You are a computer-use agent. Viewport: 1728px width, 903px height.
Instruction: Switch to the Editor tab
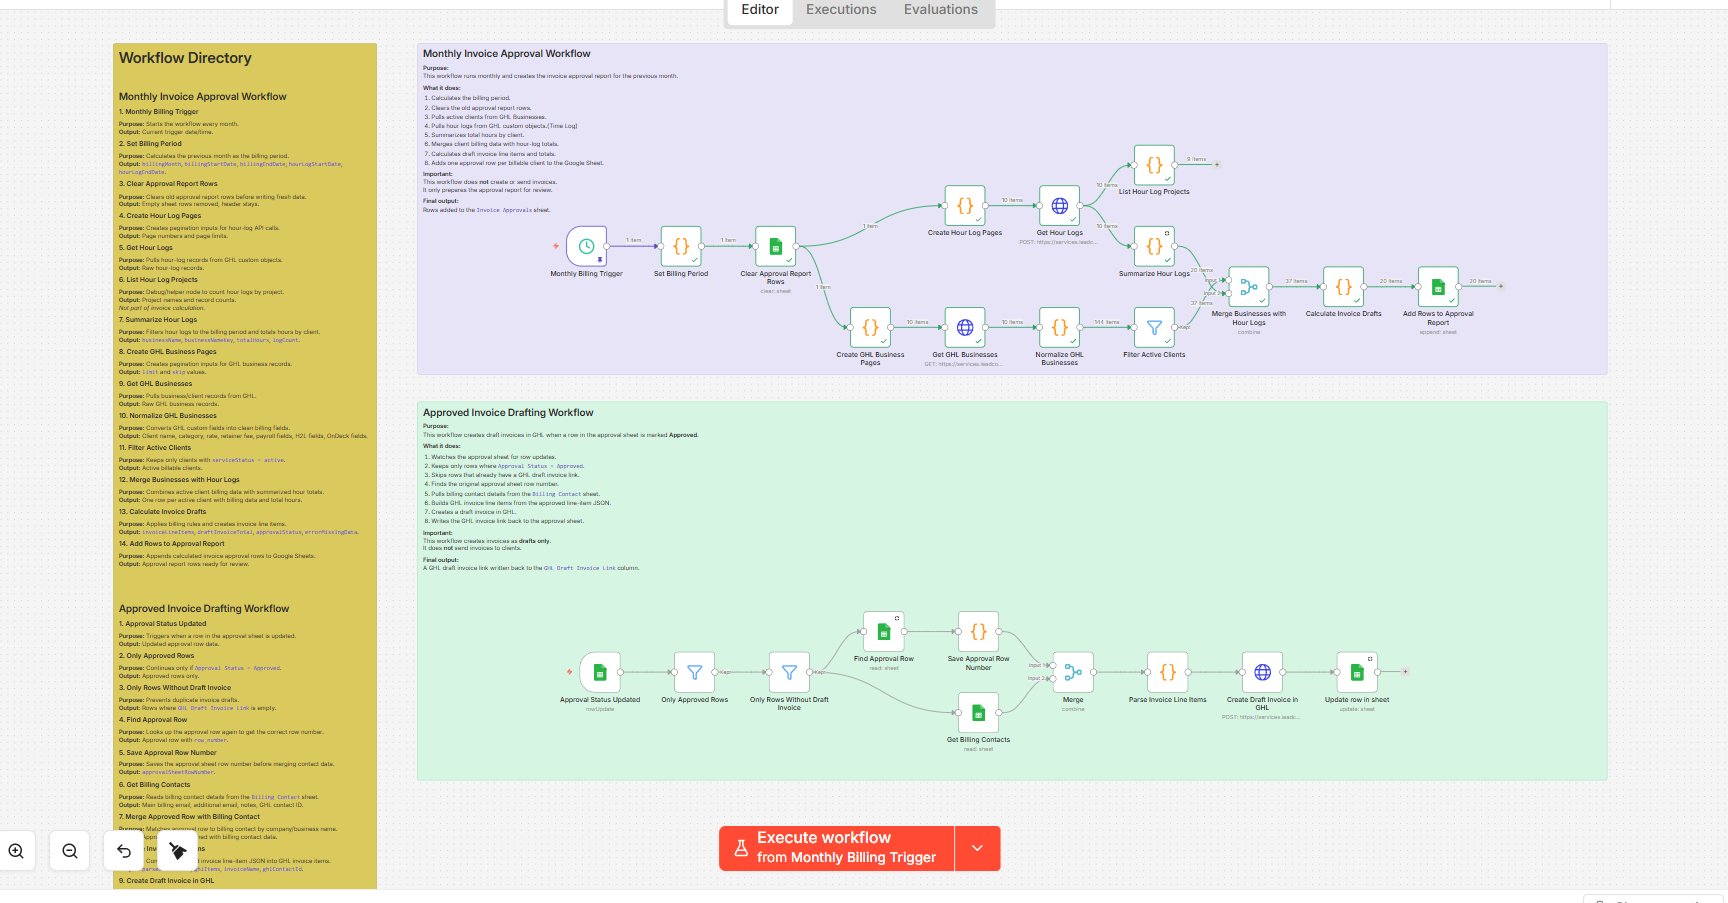[760, 10]
